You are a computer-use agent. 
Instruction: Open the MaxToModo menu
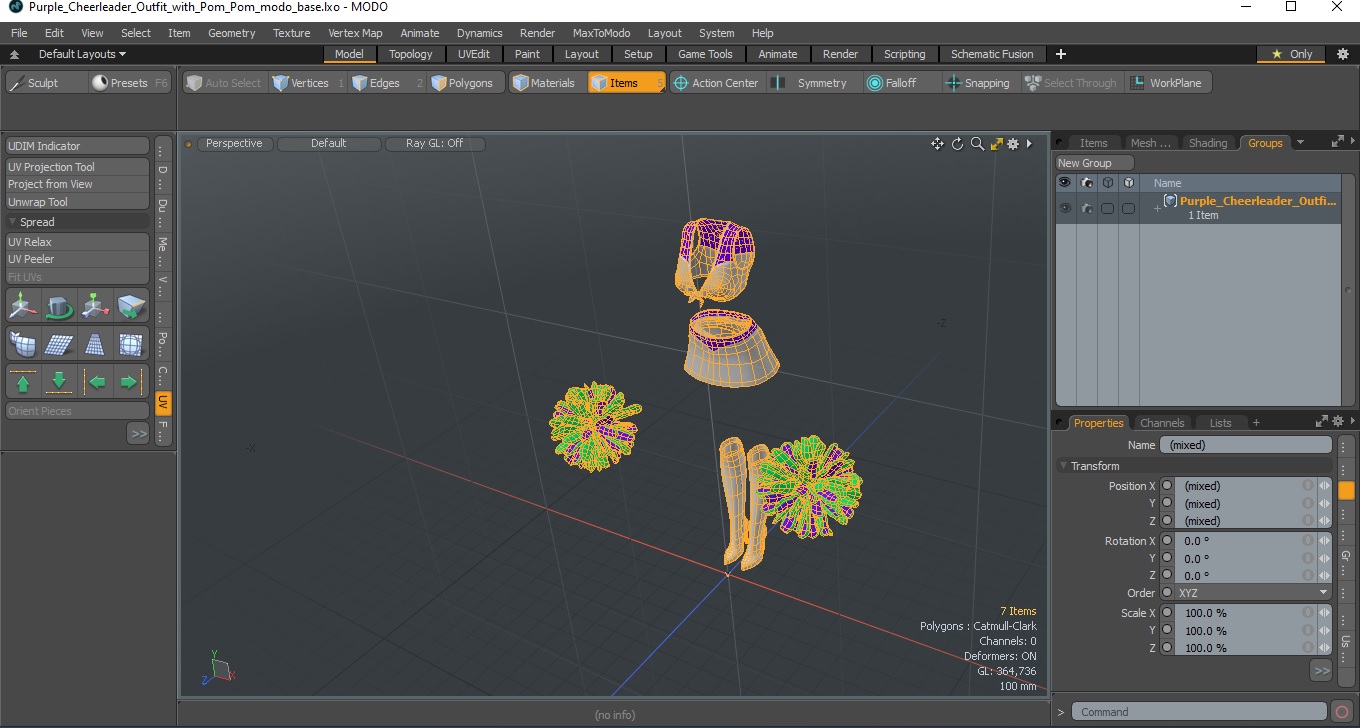pos(601,33)
